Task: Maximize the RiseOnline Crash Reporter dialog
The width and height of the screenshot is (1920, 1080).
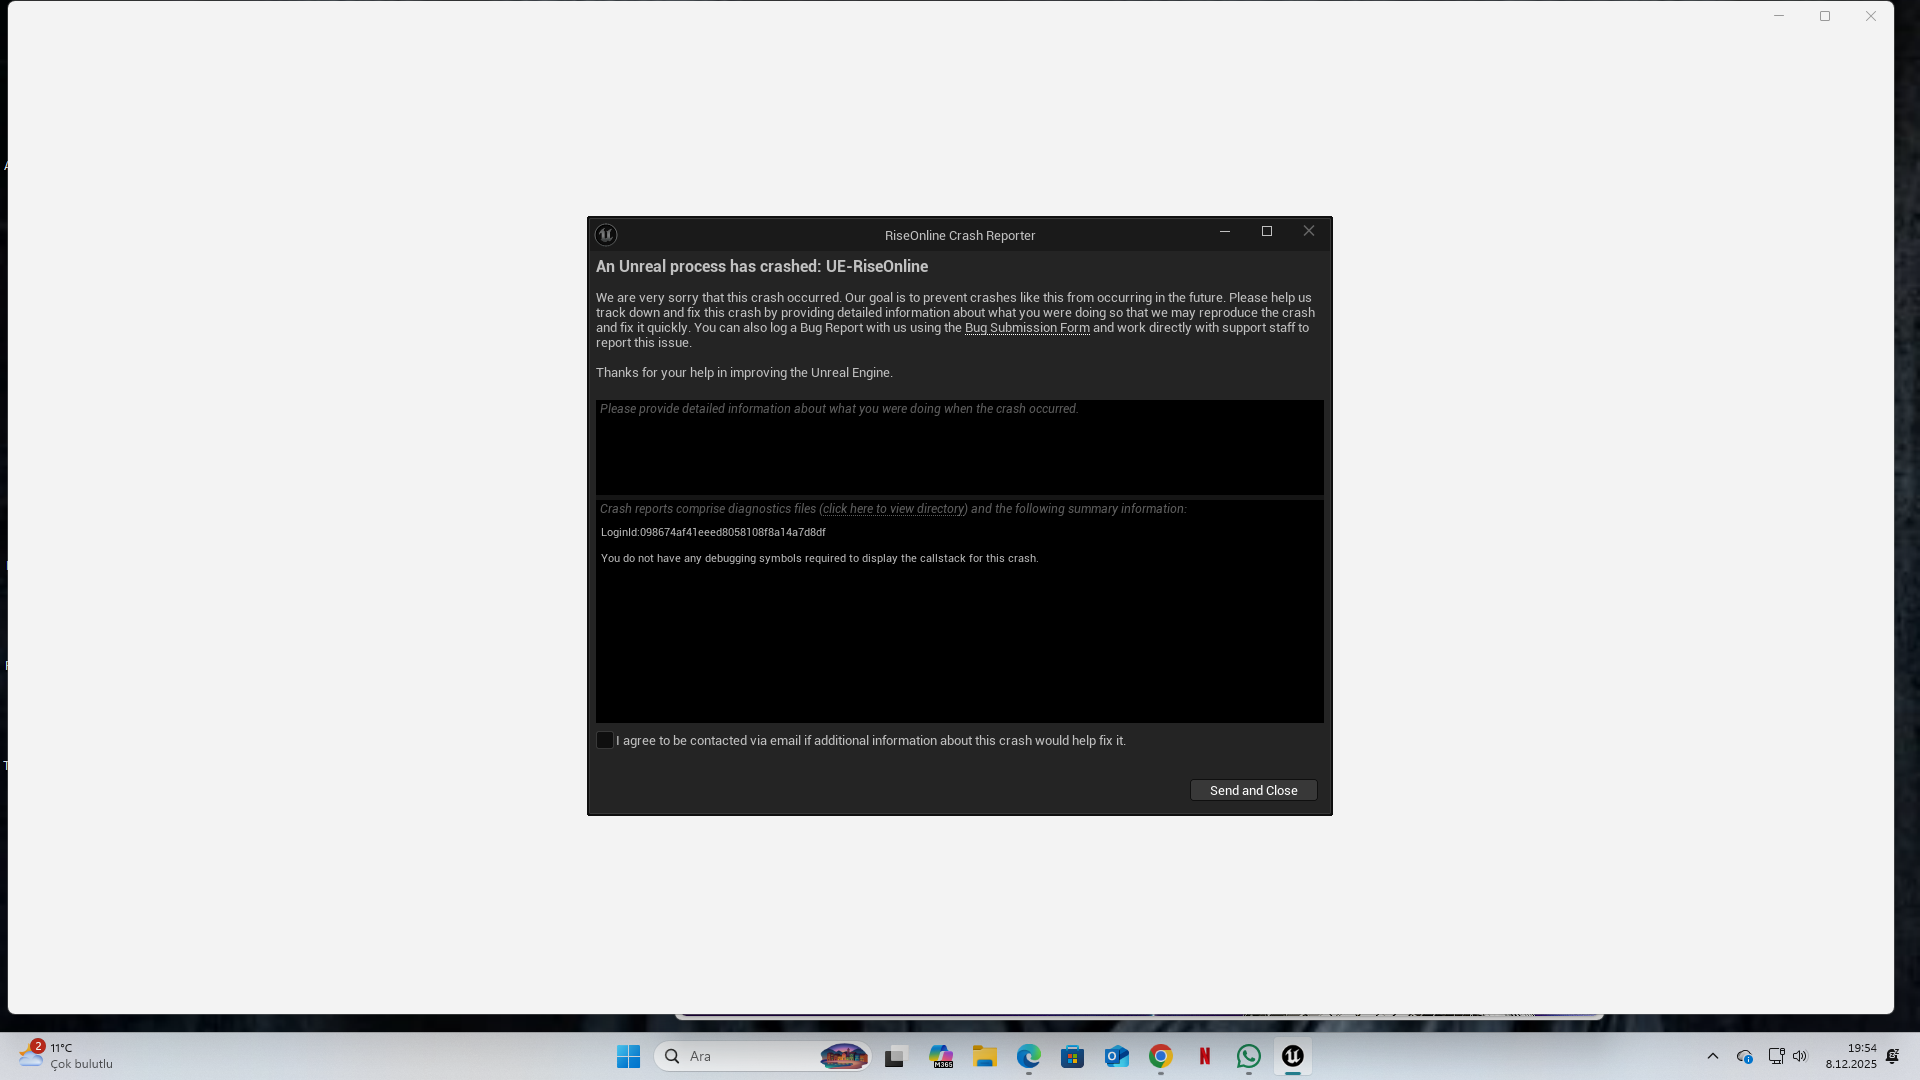Action: pyautogui.click(x=1267, y=231)
